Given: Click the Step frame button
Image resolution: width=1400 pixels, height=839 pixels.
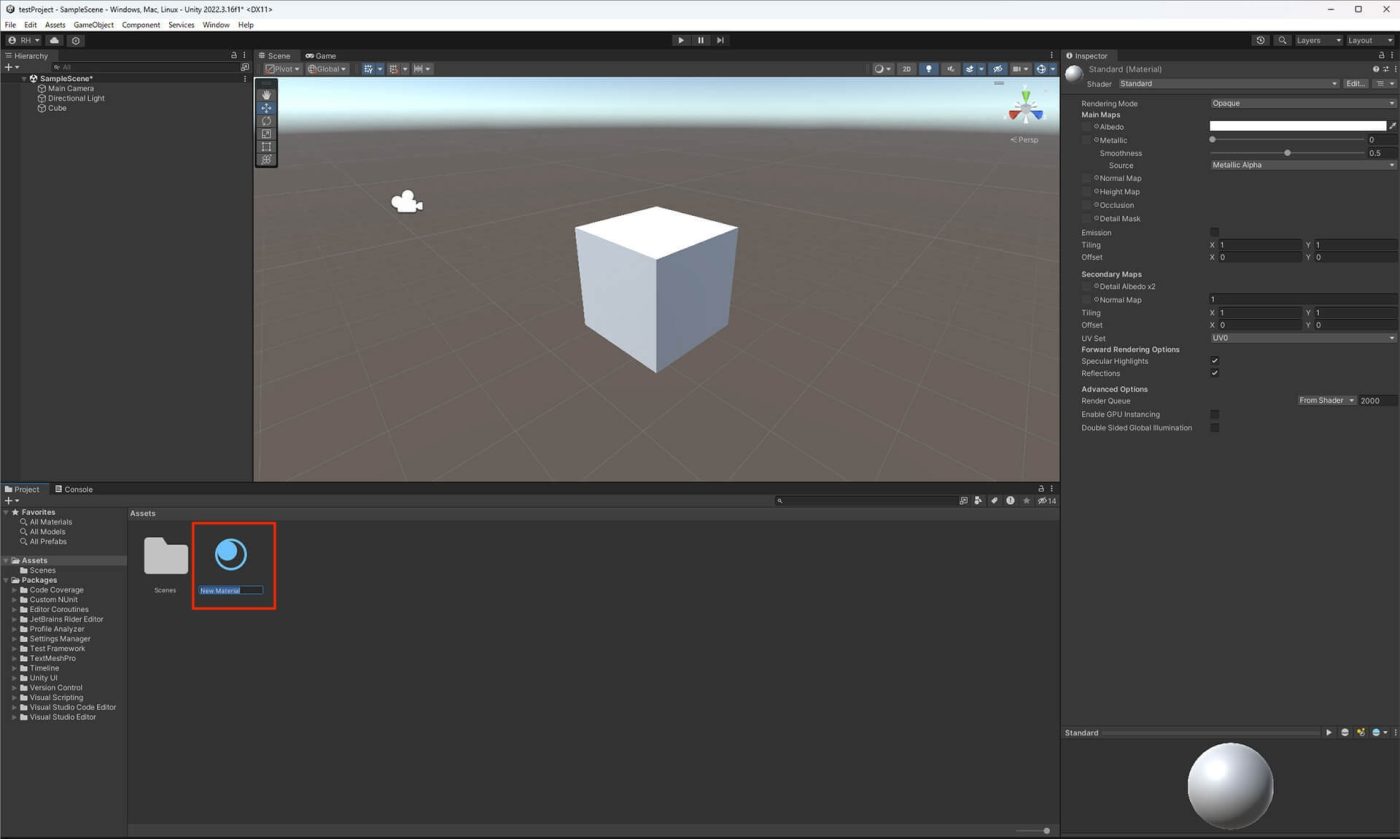Looking at the screenshot, I should (x=720, y=40).
